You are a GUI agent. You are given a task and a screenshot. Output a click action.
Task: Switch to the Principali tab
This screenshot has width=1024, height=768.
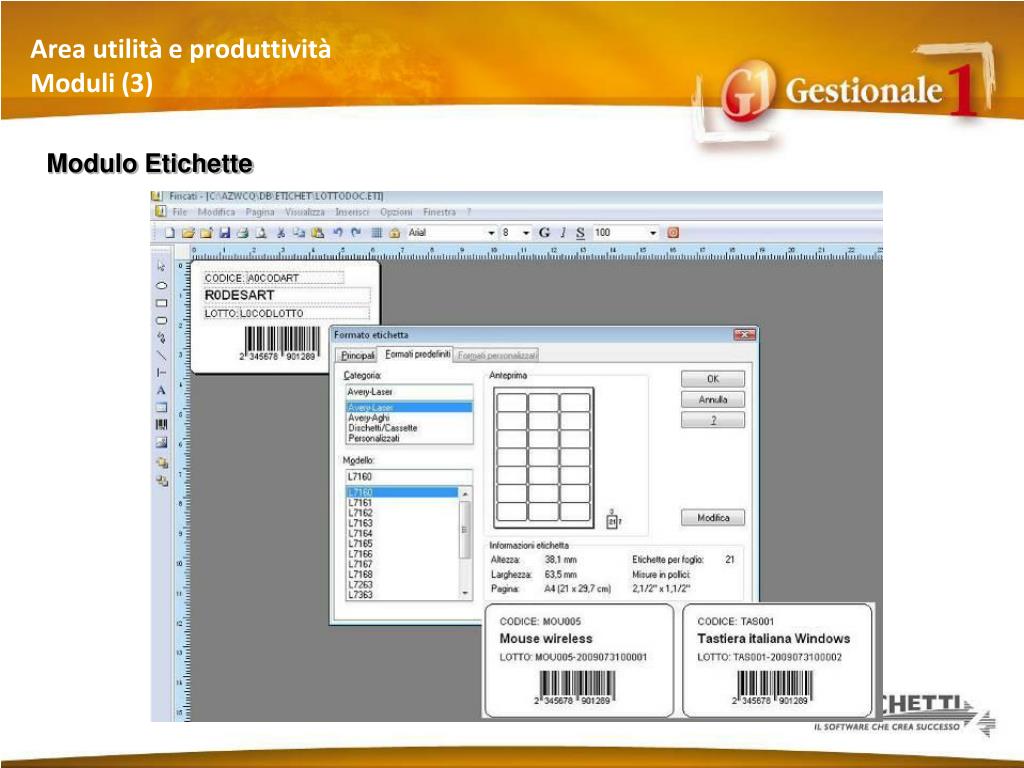[358, 355]
